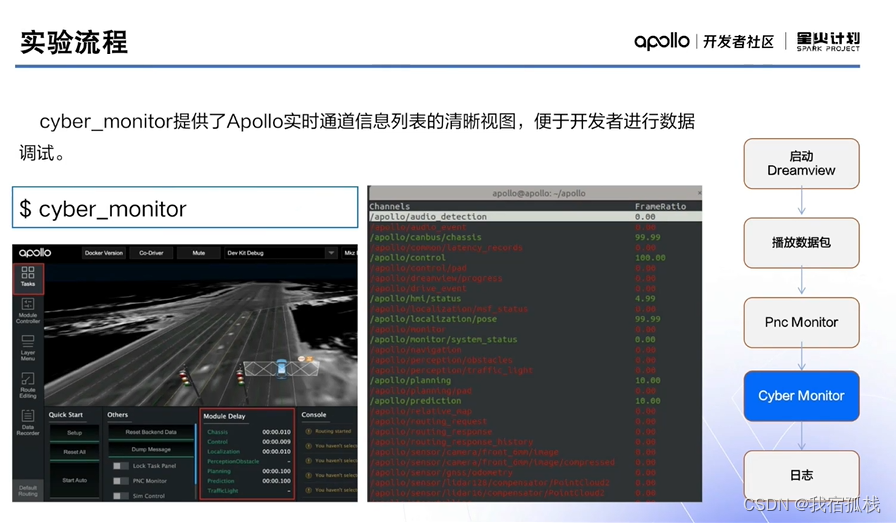Image resolution: width=896 pixels, height=523 pixels.
Task: Select the /apollo/canbus/chassis channel row
Action: click(535, 237)
